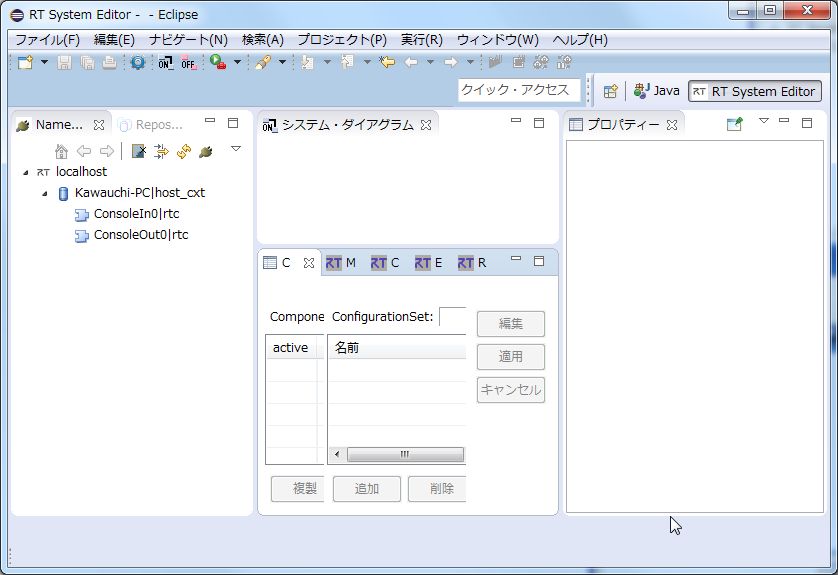Click the Open Perspective icon
This screenshot has height=575, width=838.
coord(610,91)
